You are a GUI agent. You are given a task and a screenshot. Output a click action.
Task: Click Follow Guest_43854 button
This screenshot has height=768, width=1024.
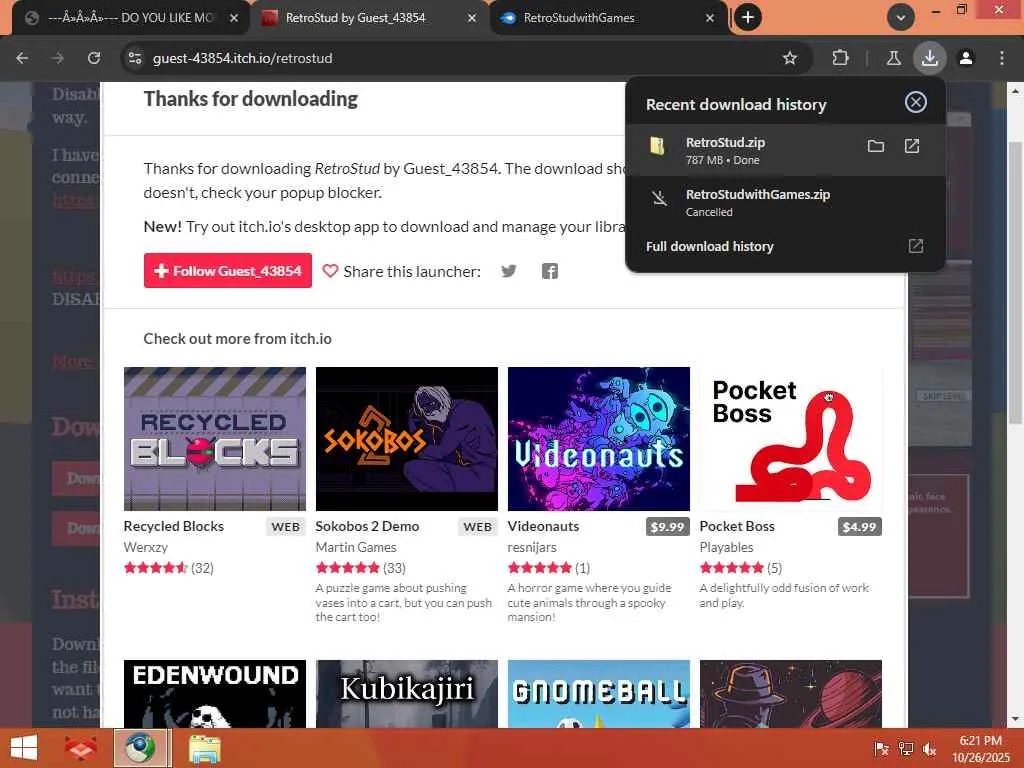(x=228, y=270)
